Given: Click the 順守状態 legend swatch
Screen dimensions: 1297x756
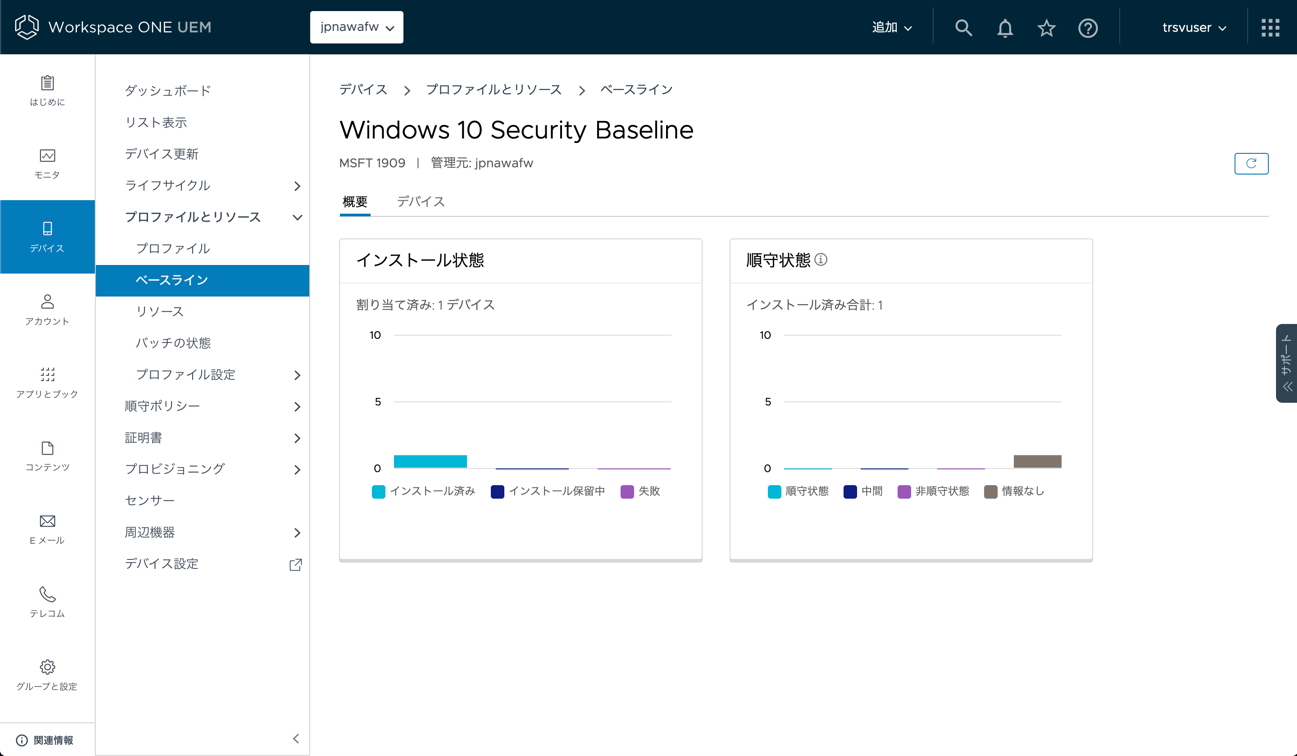Looking at the screenshot, I should [x=775, y=492].
